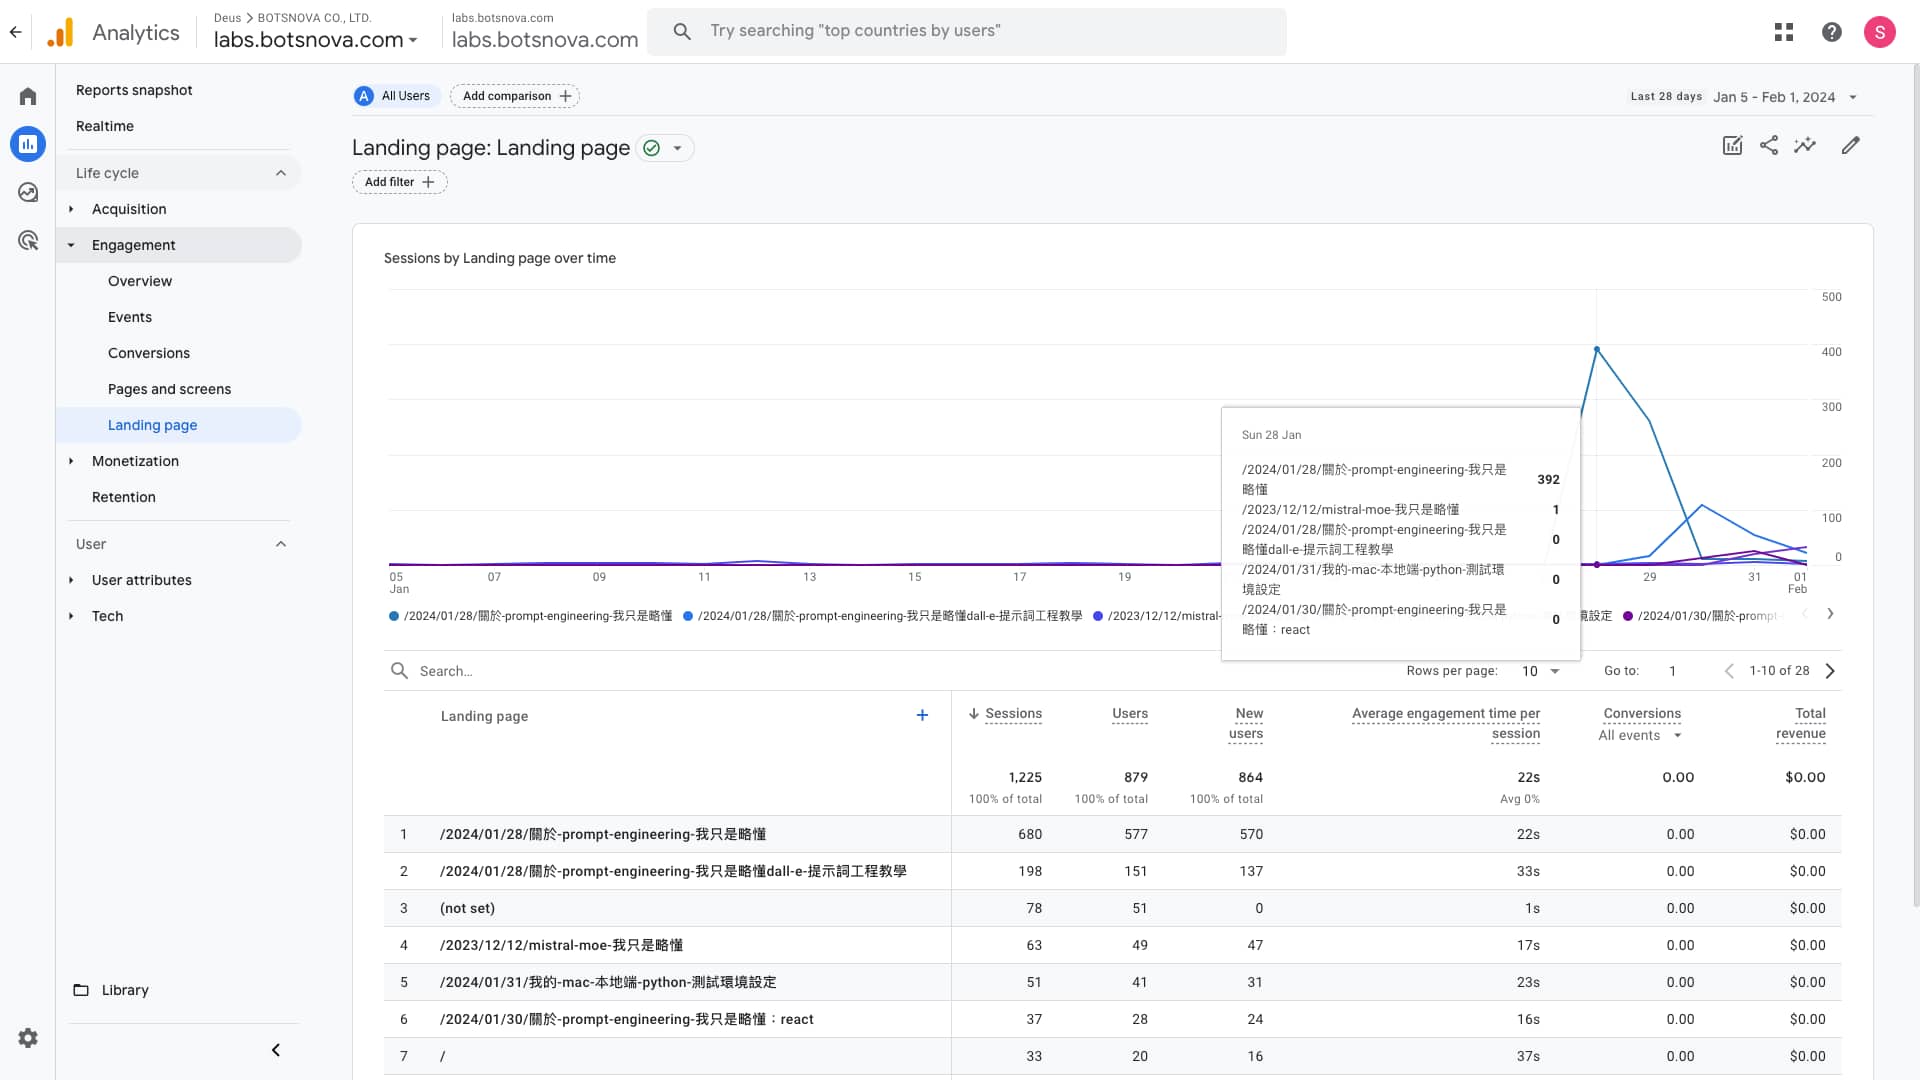Screen dimensions: 1920x1080
Task: Sort by Total revenue column header
Action: tap(1801, 723)
